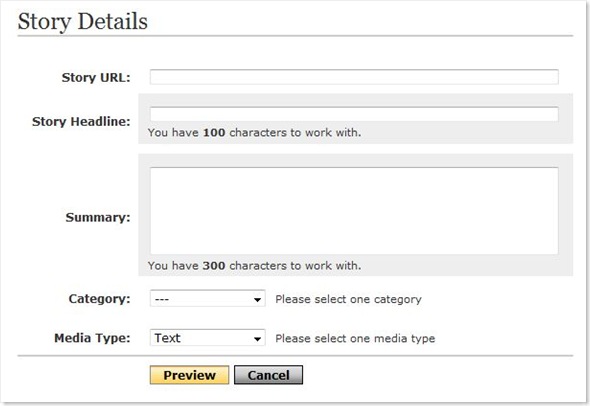Image resolution: width=590 pixels, height=406 pixels.
Task: Click the Cancel button
Action: pos(268,375)
